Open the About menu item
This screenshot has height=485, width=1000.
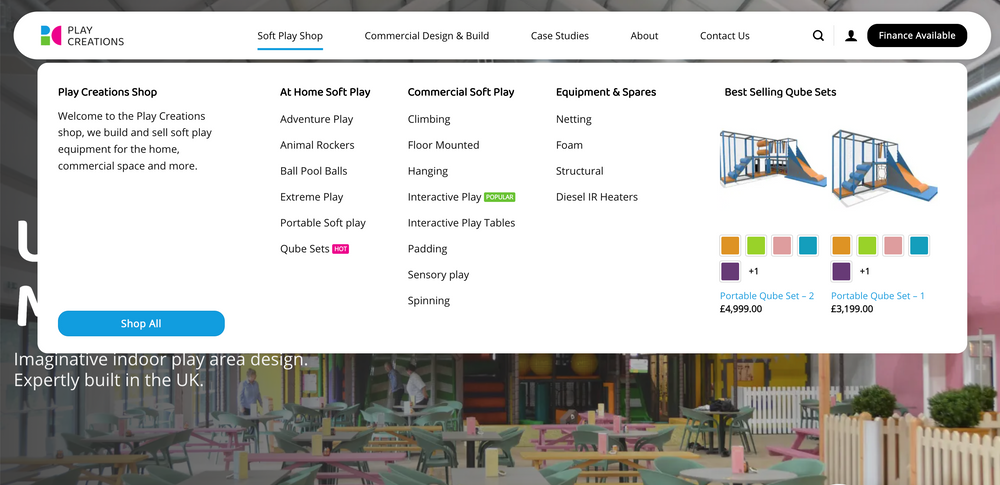(644, 36)
